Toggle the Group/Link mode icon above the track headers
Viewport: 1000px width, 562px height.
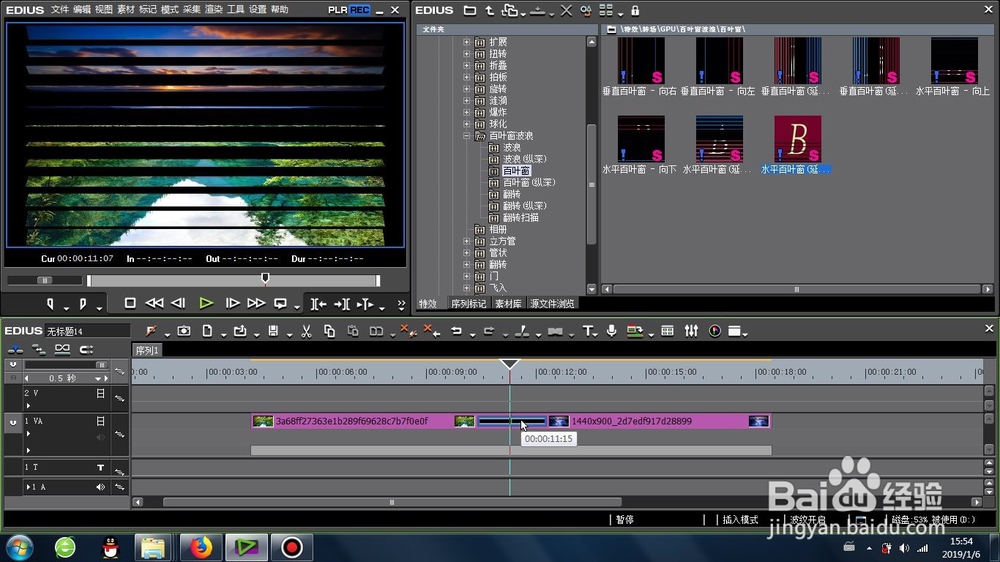click(x=62, y=349)
